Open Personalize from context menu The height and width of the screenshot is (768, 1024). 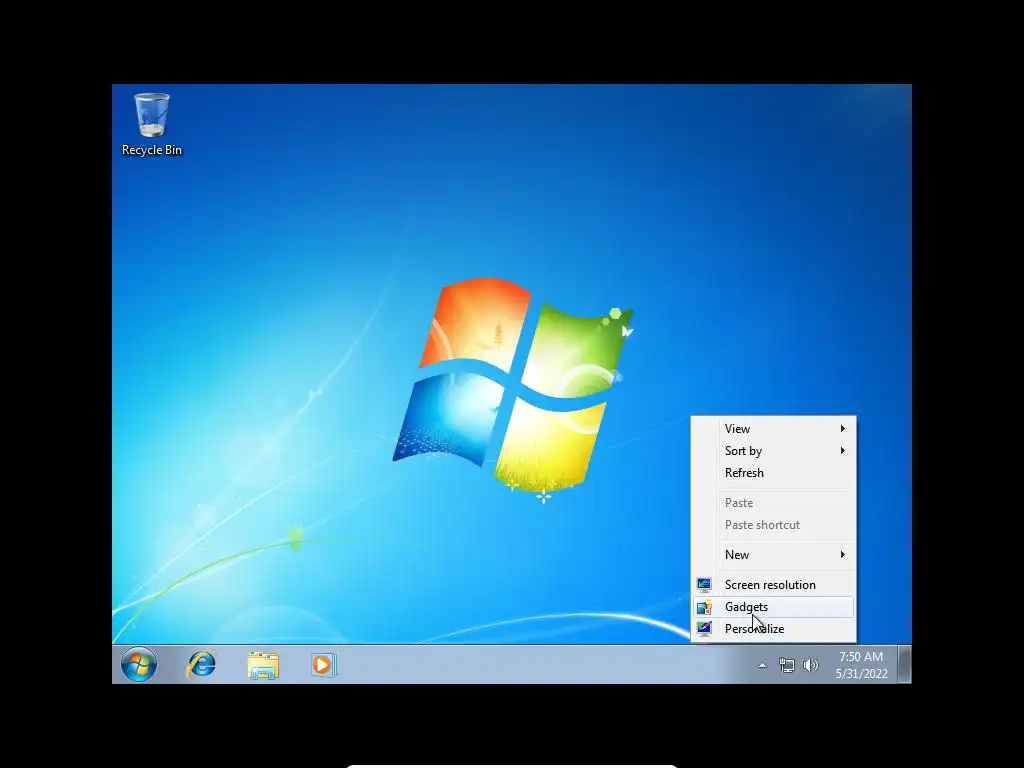pos(774,629)
